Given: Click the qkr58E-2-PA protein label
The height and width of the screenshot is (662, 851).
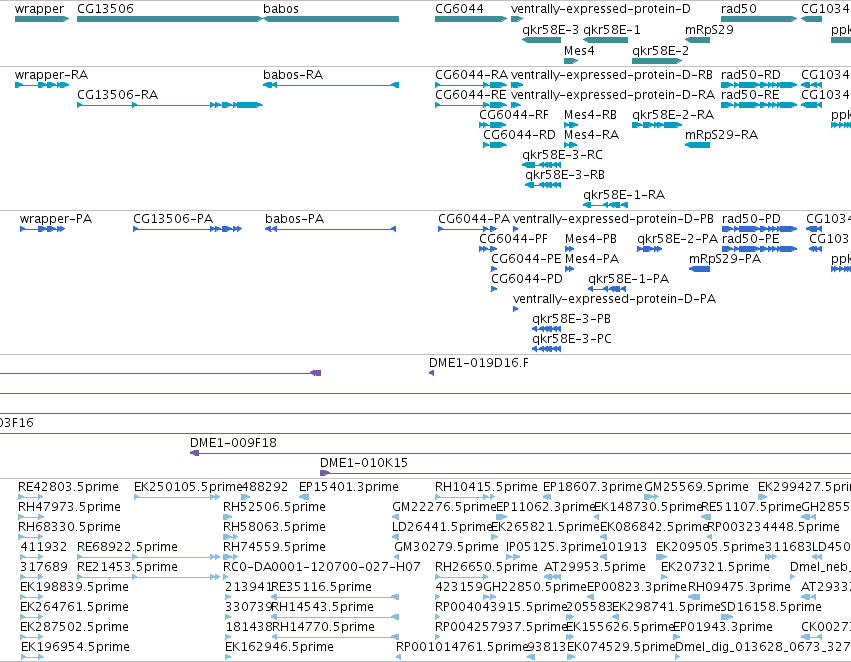Looking at the screenshot, I should click(x=677, y=239).
